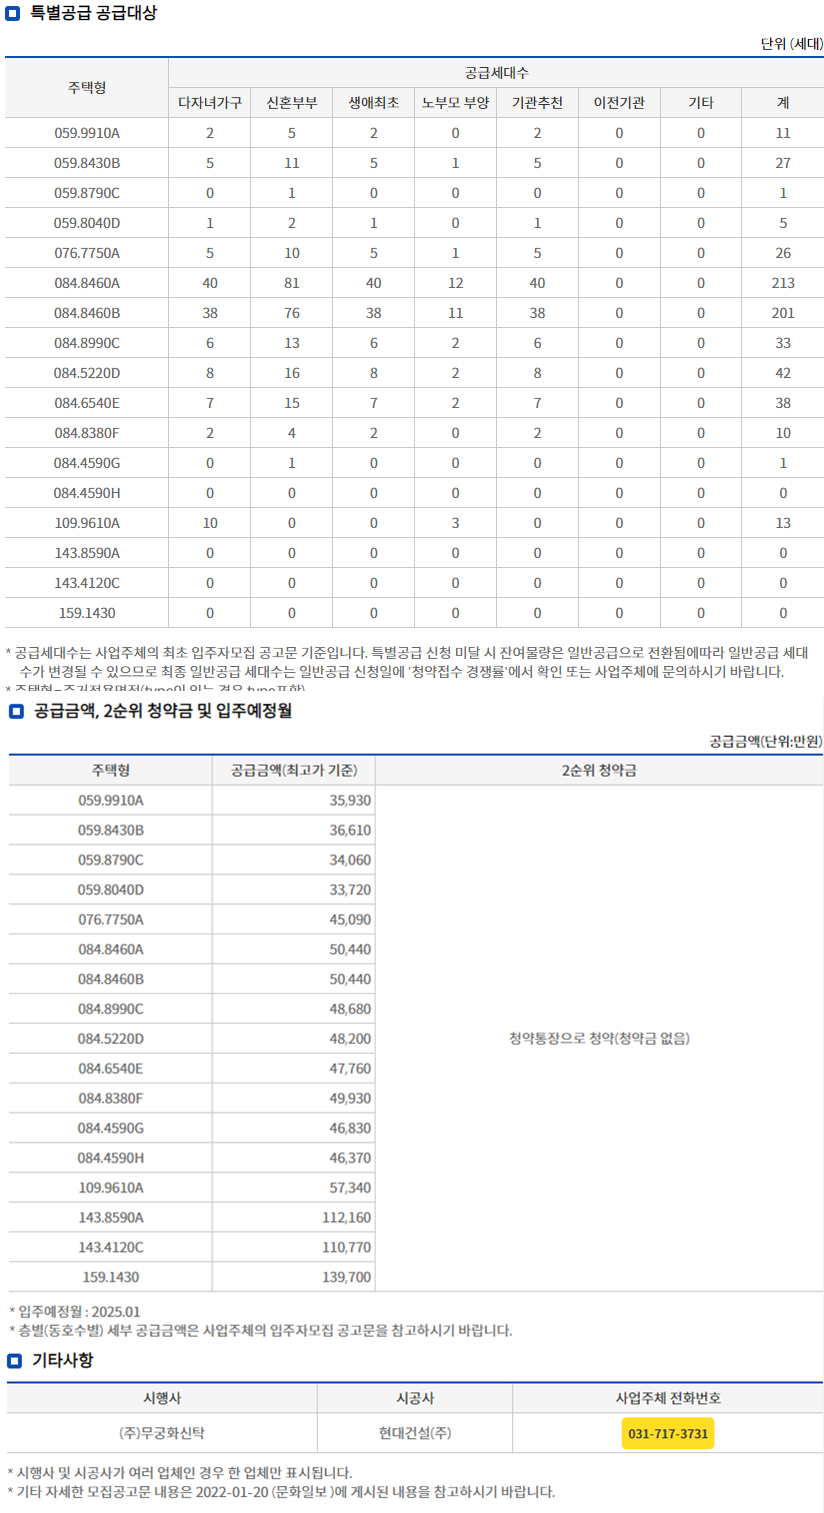Click the 시공사 column header
The image size is (824, 1513).
coord(415,1399)
